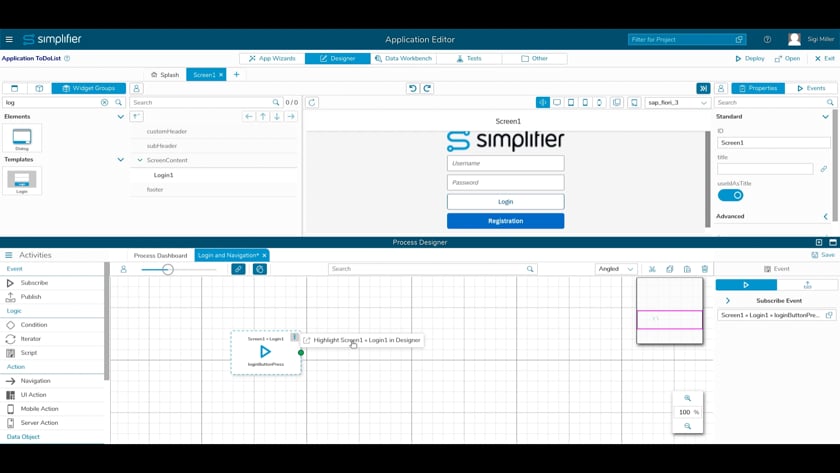Click Highlight Screen1 Login1 in Designer
This screenshot has width=840, height=473.
point(362,340)
